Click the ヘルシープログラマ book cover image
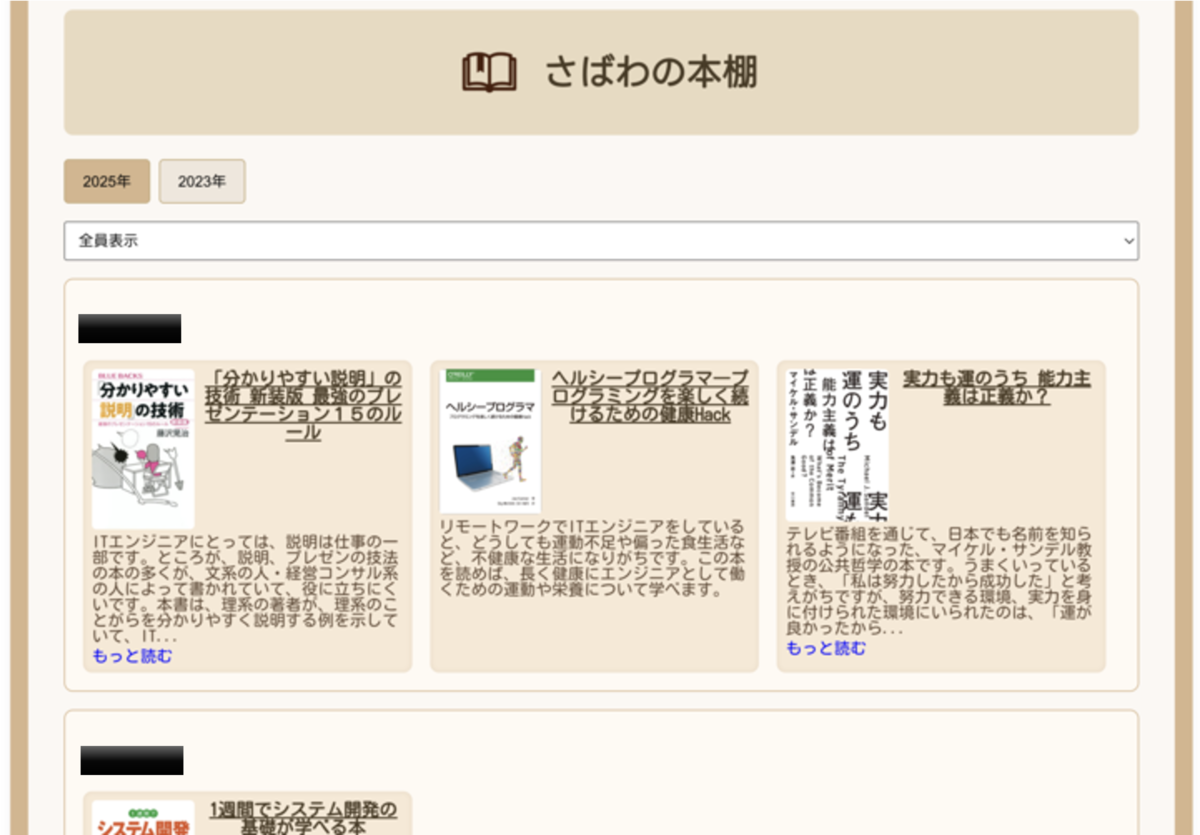Viewport: 1200px width, 835px height. pyautogui.click(x=490, y=441)
